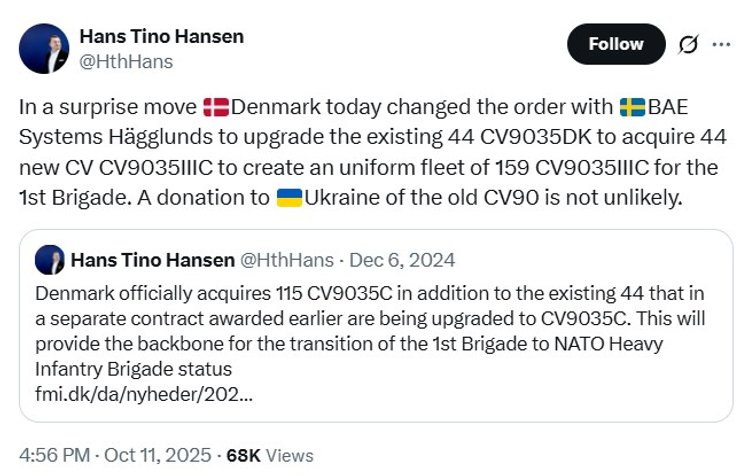Open the author name in quoted post
The height and width of the screenshot is (476, 740).
pyautogui.click(x=153, y=261)
